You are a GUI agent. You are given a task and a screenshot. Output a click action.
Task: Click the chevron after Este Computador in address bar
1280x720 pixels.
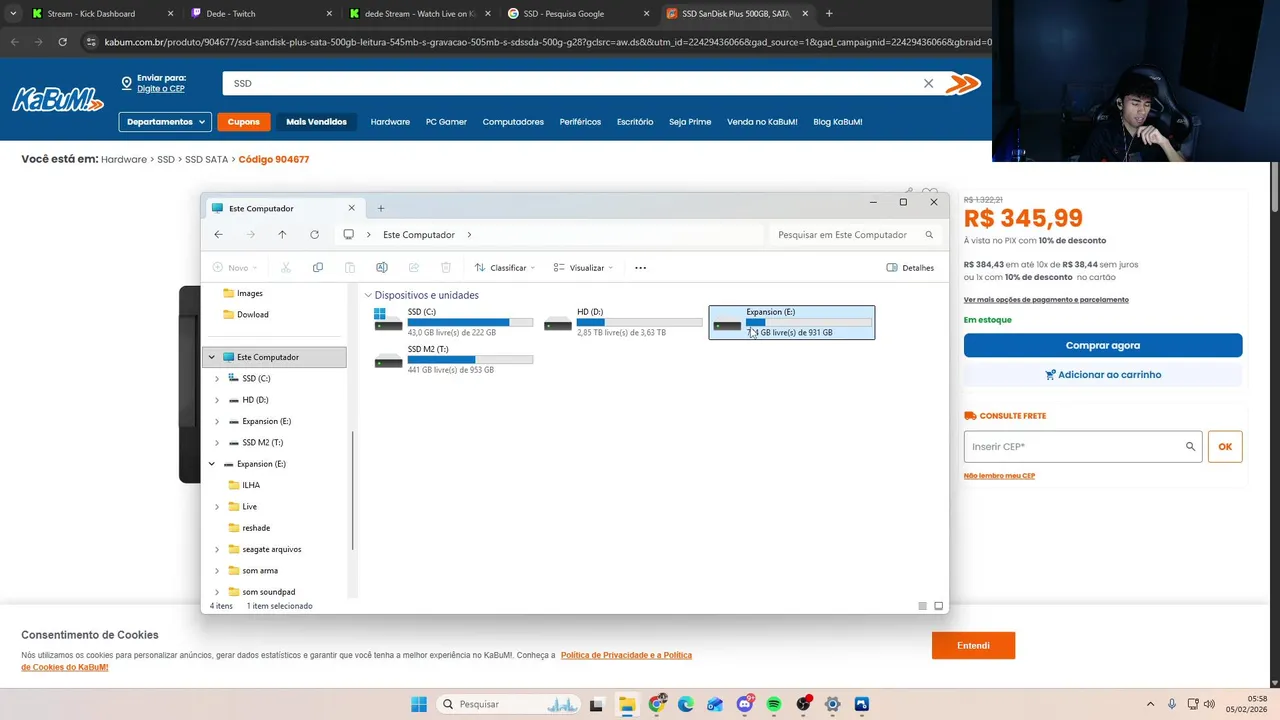point(469,235)
